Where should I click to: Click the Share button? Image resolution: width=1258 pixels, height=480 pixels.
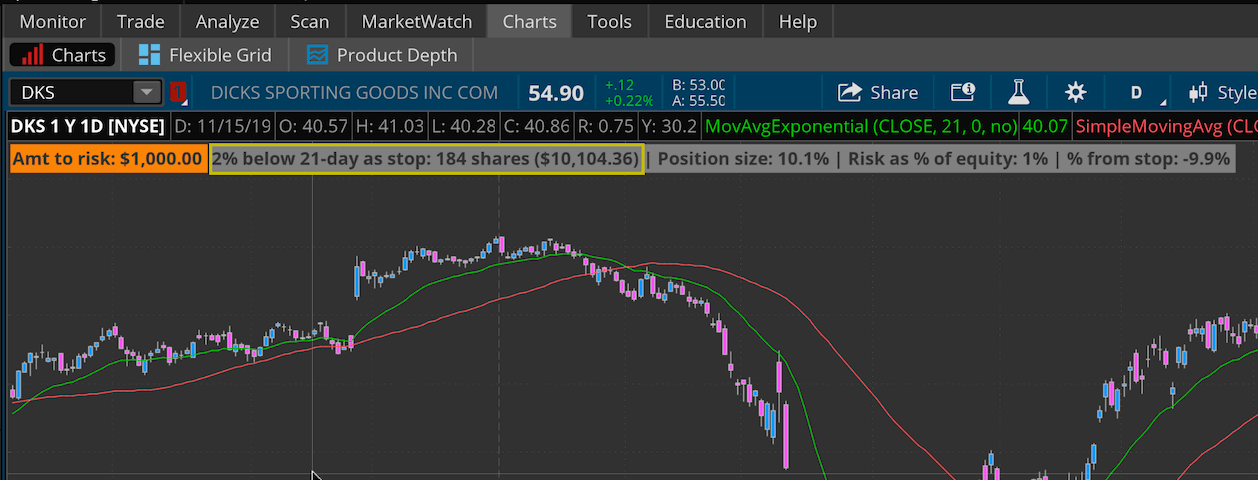tap(877, 92)
